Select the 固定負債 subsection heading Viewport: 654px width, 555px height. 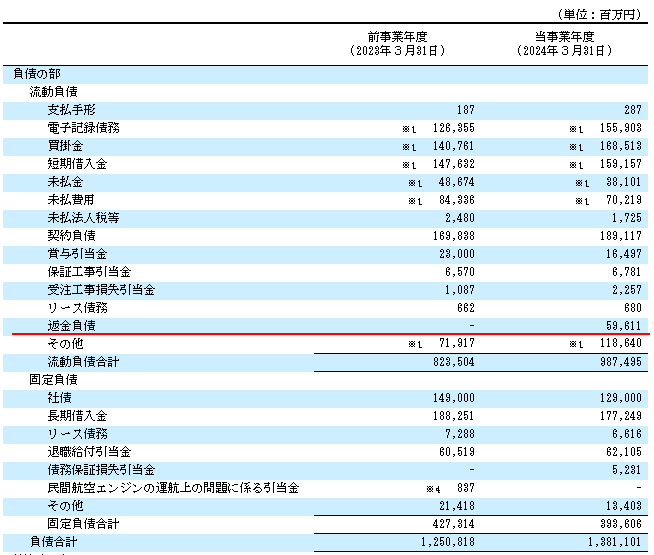tap(50, 380)
